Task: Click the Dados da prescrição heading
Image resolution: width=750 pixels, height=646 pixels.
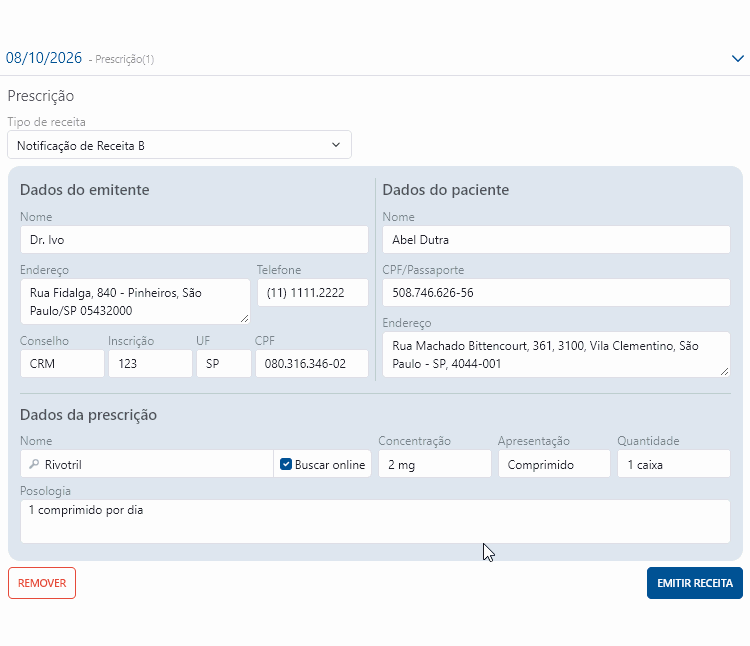Action: tap(88, 415)
